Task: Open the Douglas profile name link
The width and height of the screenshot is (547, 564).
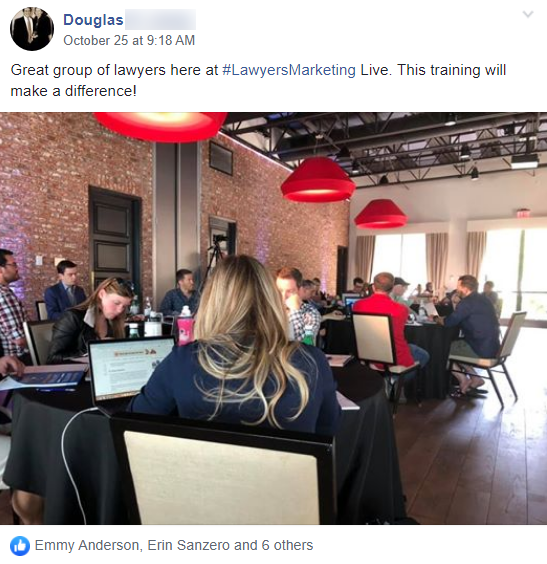Action: pos(94,20)
